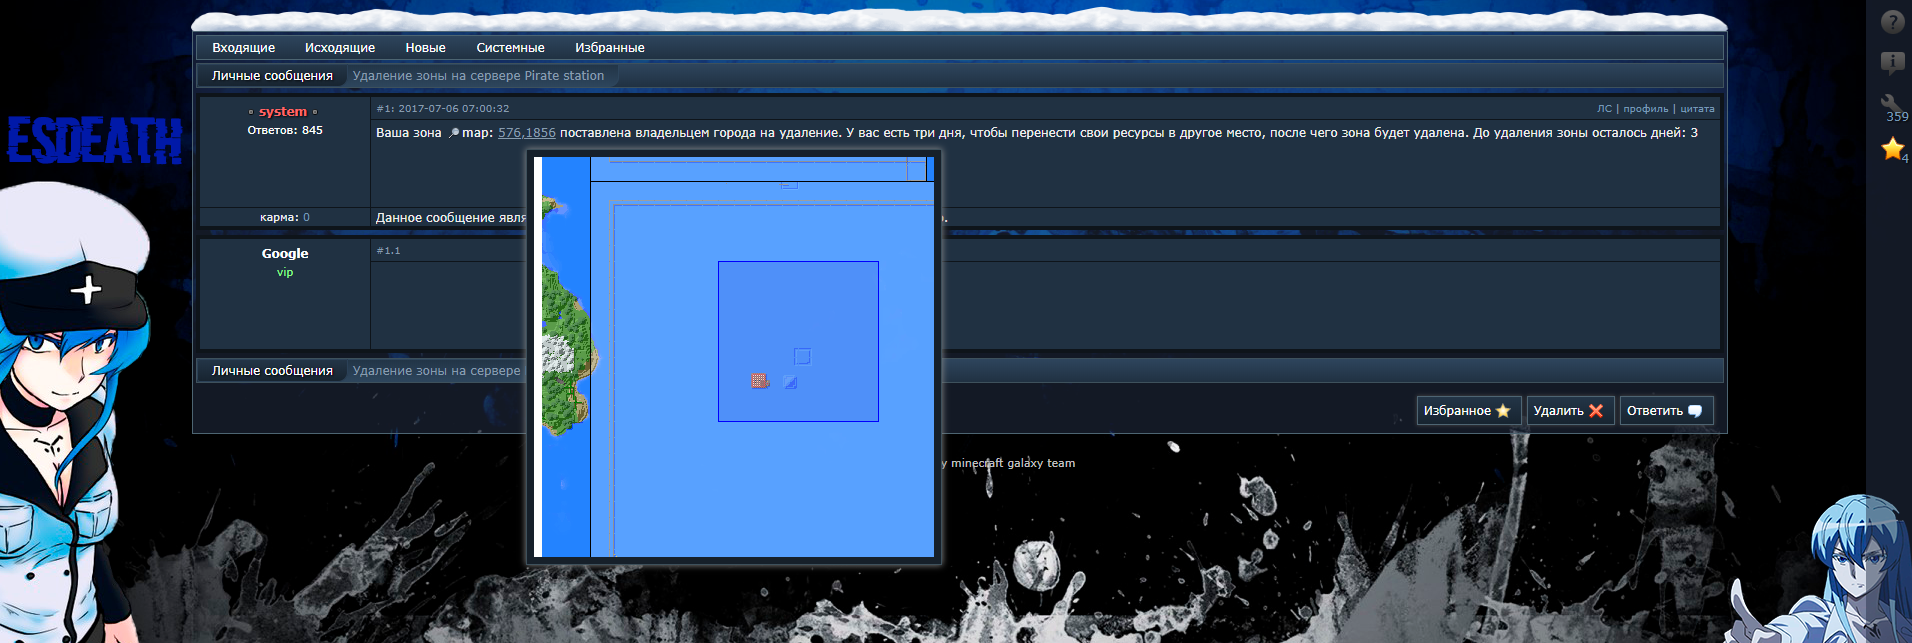Click the magnifier icon before 'map:'
The height and width of the screenshot is (643, 1912).
453,133
